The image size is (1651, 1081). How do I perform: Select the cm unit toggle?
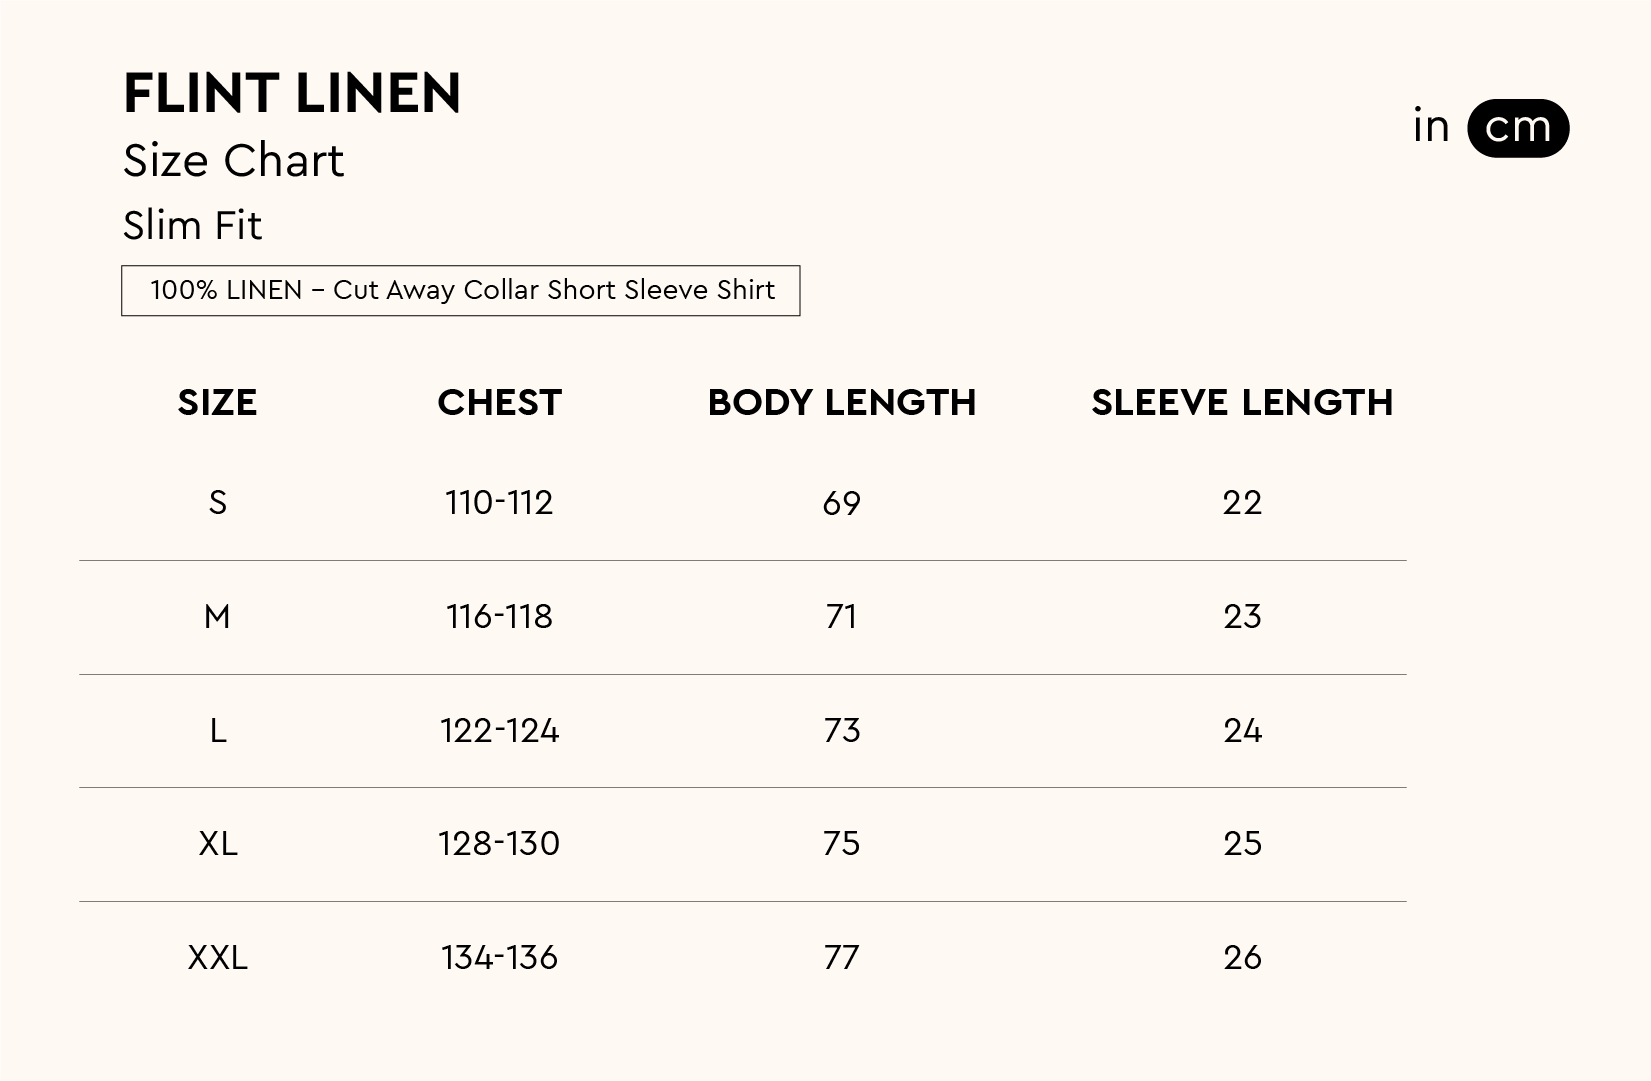point(1517,128)
